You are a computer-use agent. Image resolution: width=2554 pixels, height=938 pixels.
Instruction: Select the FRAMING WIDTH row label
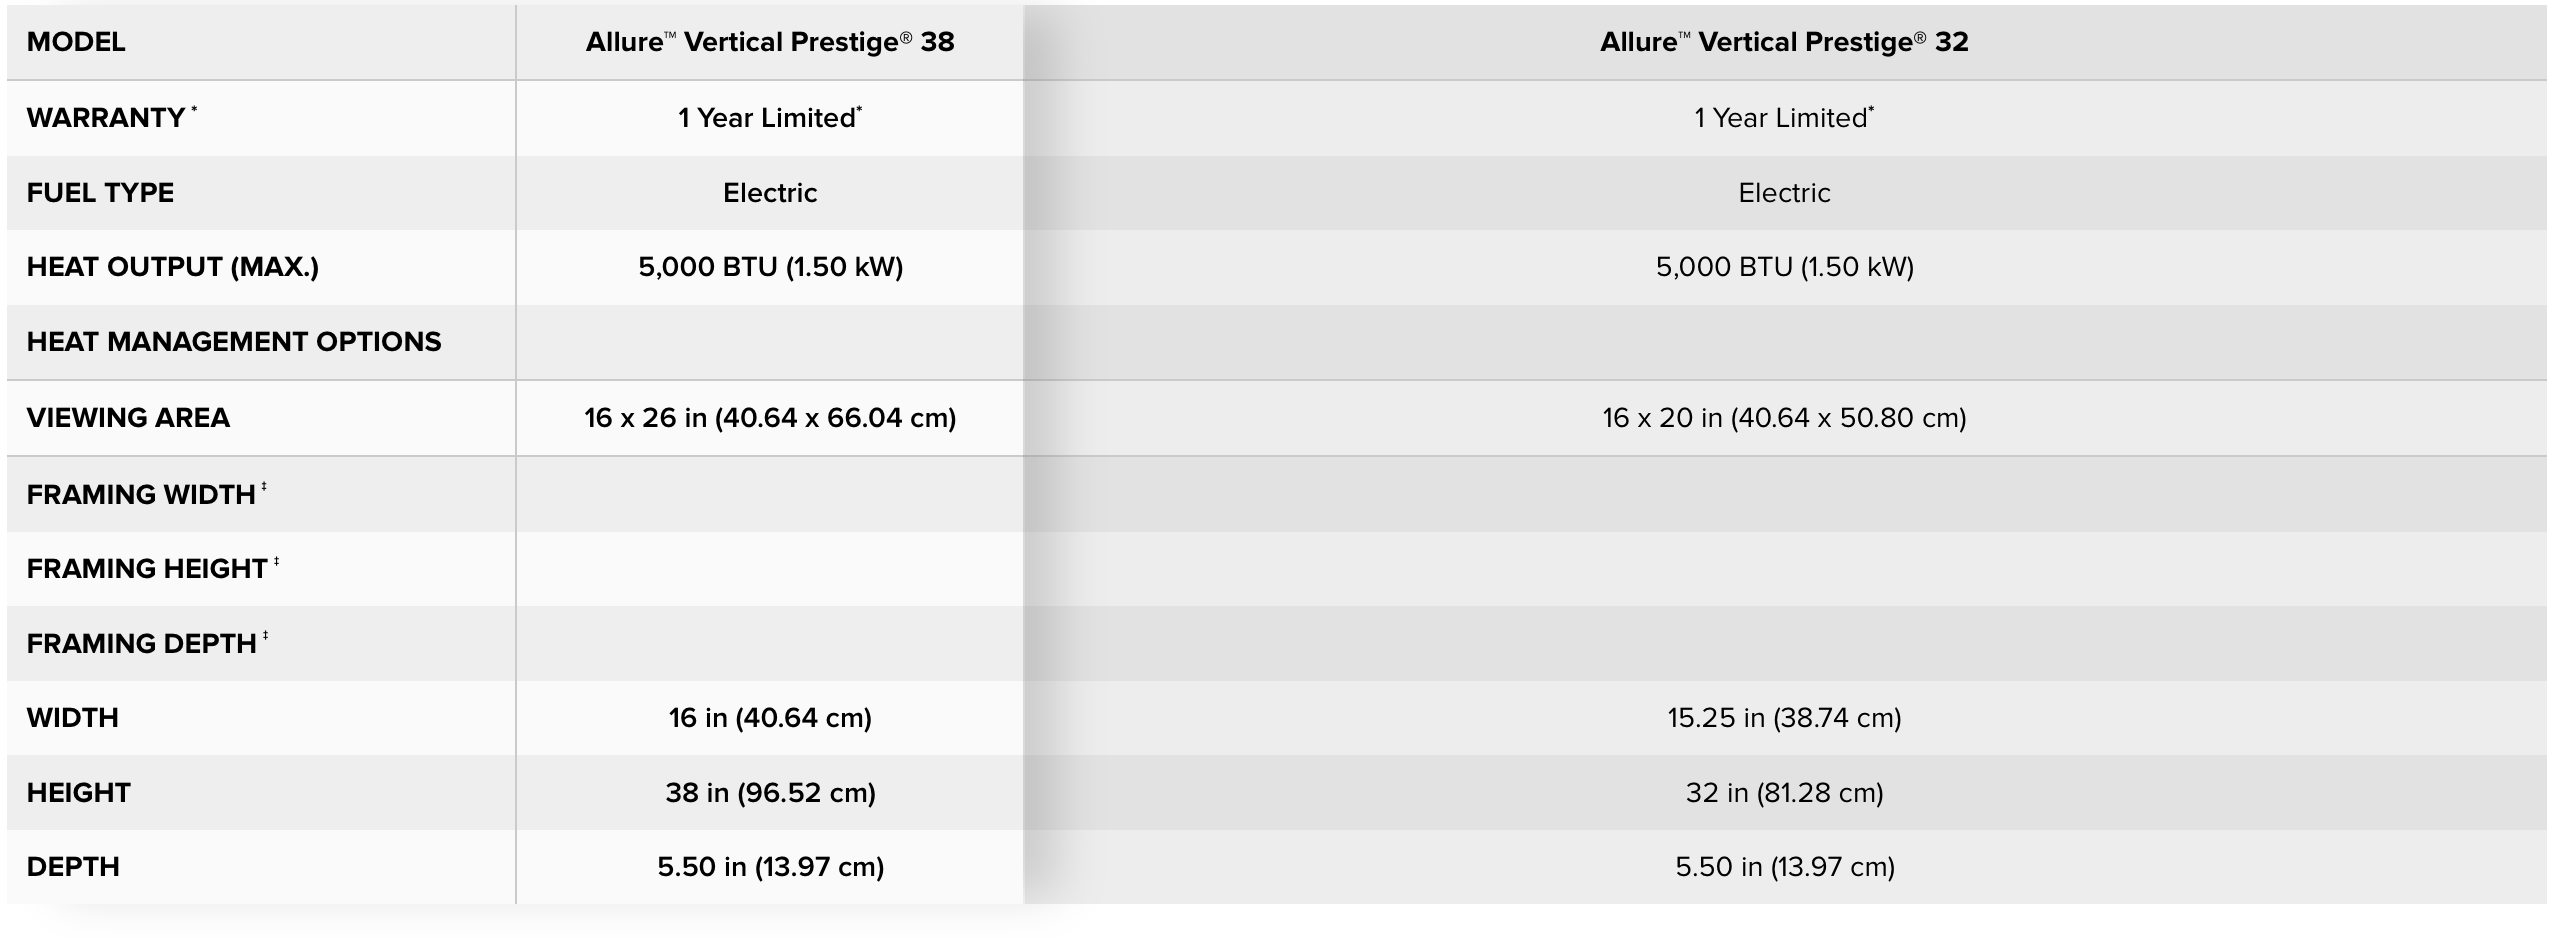[x=141, y=495]
